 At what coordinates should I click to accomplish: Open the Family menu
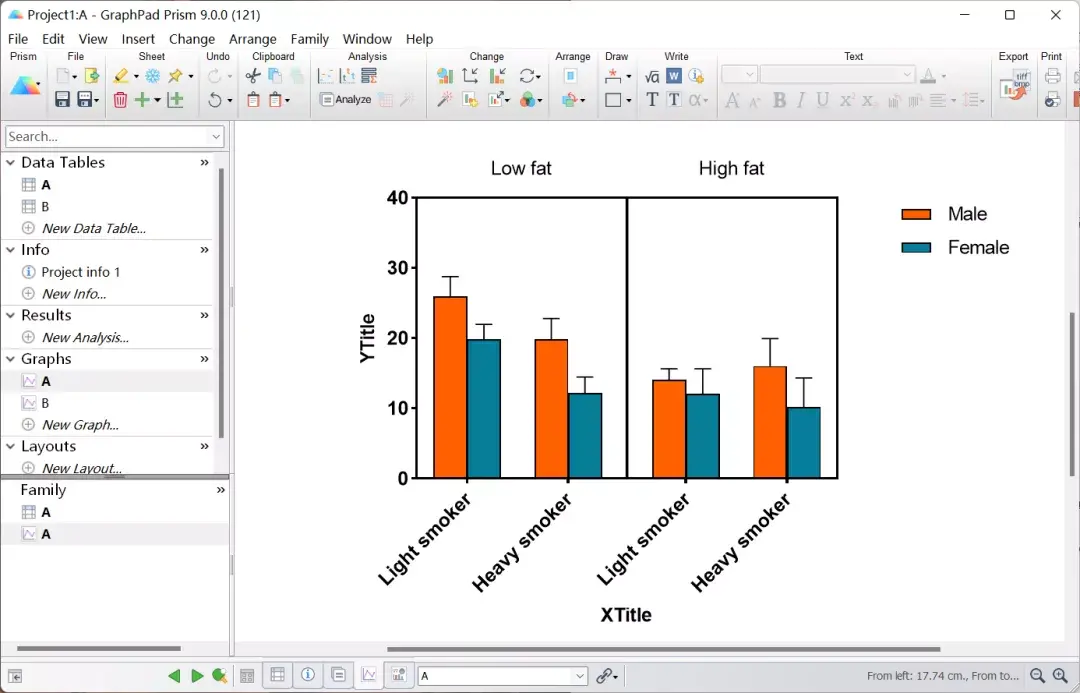point(309,39)
